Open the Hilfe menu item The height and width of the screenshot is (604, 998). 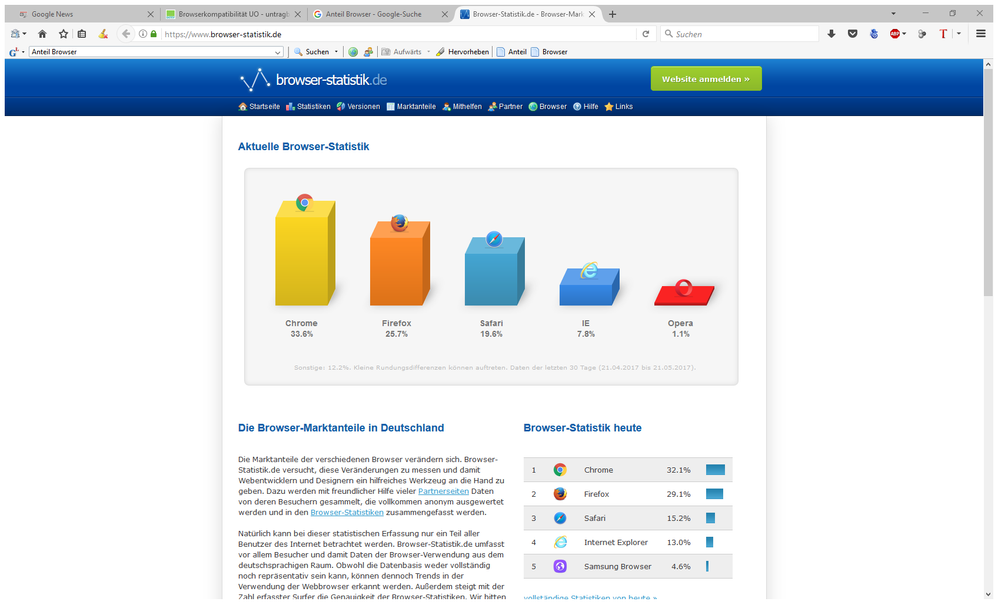coord(586,107)
